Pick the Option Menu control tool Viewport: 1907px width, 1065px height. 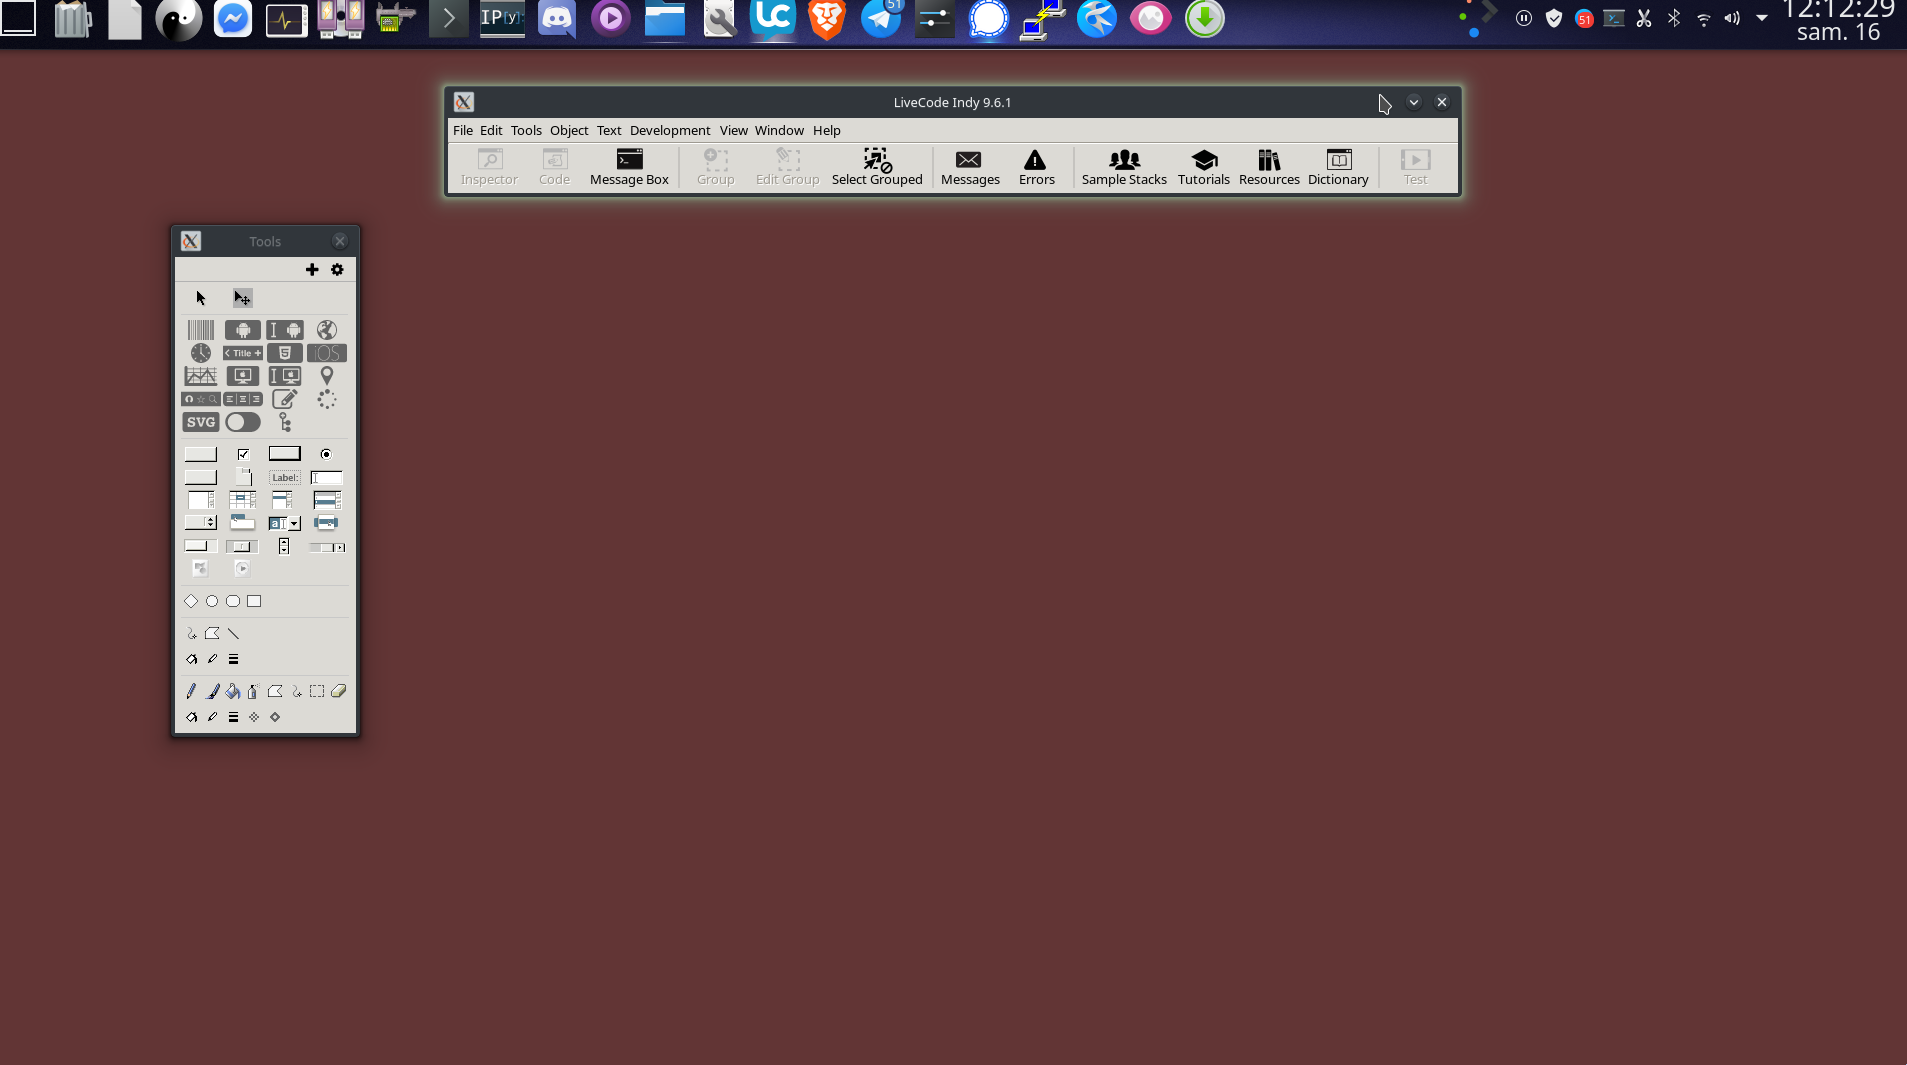[201, 523]
